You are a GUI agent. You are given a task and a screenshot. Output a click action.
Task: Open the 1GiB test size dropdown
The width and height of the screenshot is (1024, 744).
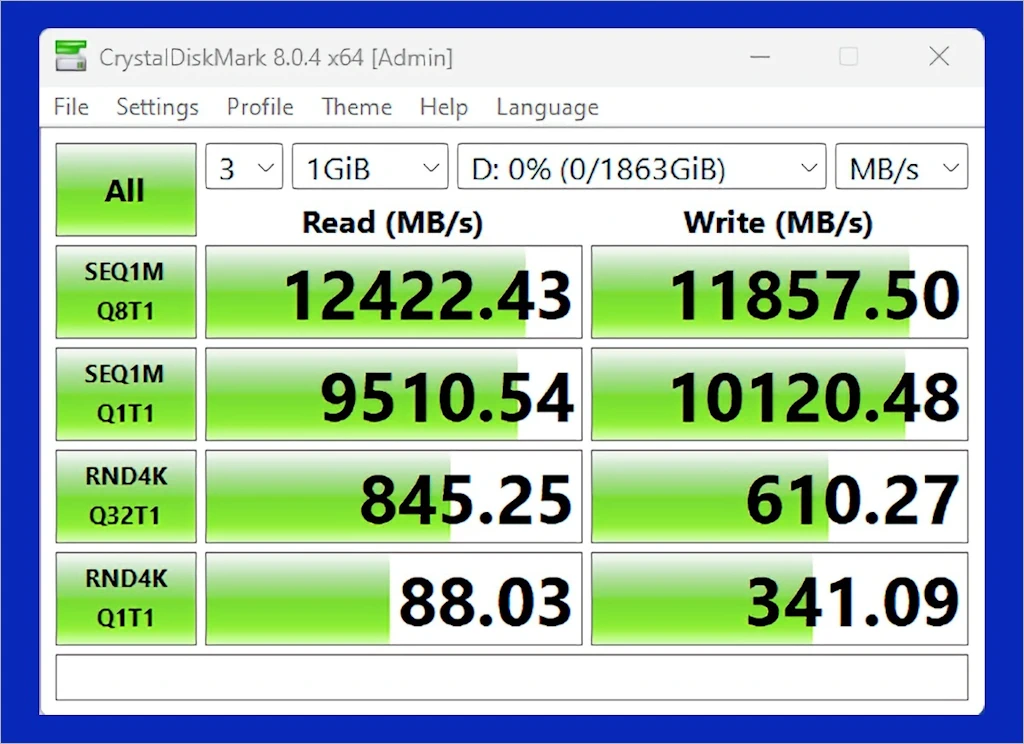coord(370,167)
